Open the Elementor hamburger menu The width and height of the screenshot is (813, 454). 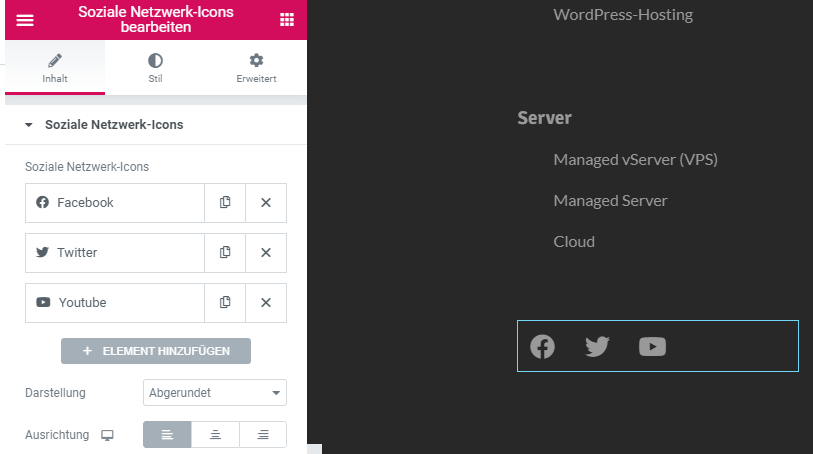coord(25,20)
